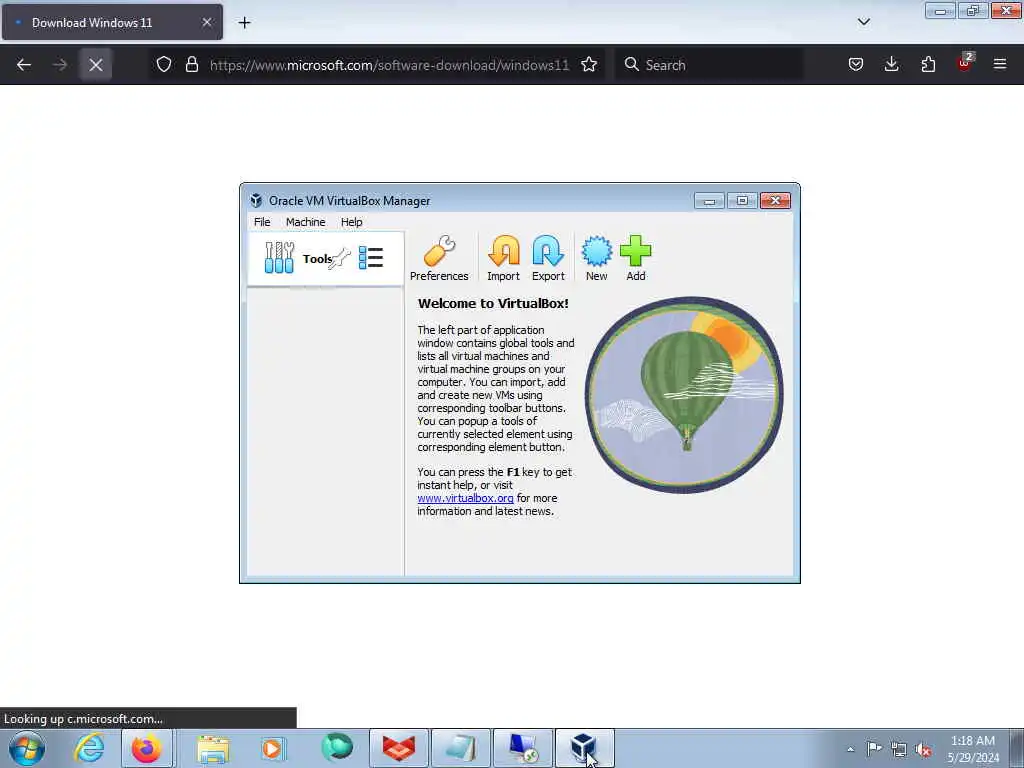Viewport: 1024px width, 768px height.
Task: Click the network tray icon
Action: [899, 749]
